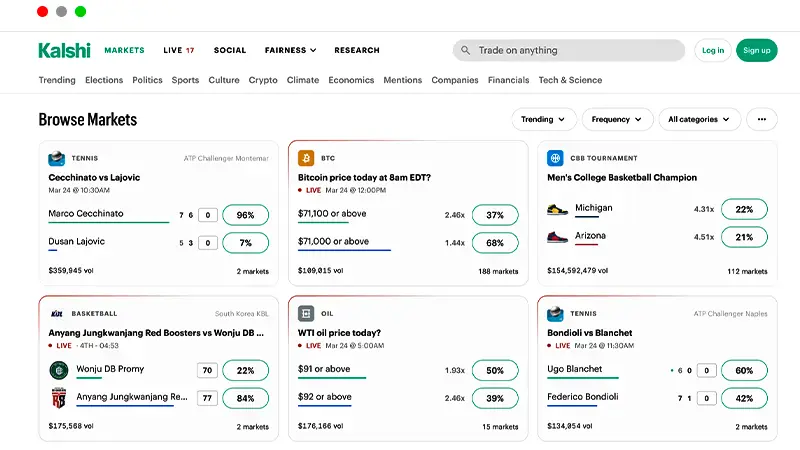The image size is (800, 450).
Task: Open Anyang Jungkwanjang Red Boosters vs Wonju market
Action: pos(156,333)
